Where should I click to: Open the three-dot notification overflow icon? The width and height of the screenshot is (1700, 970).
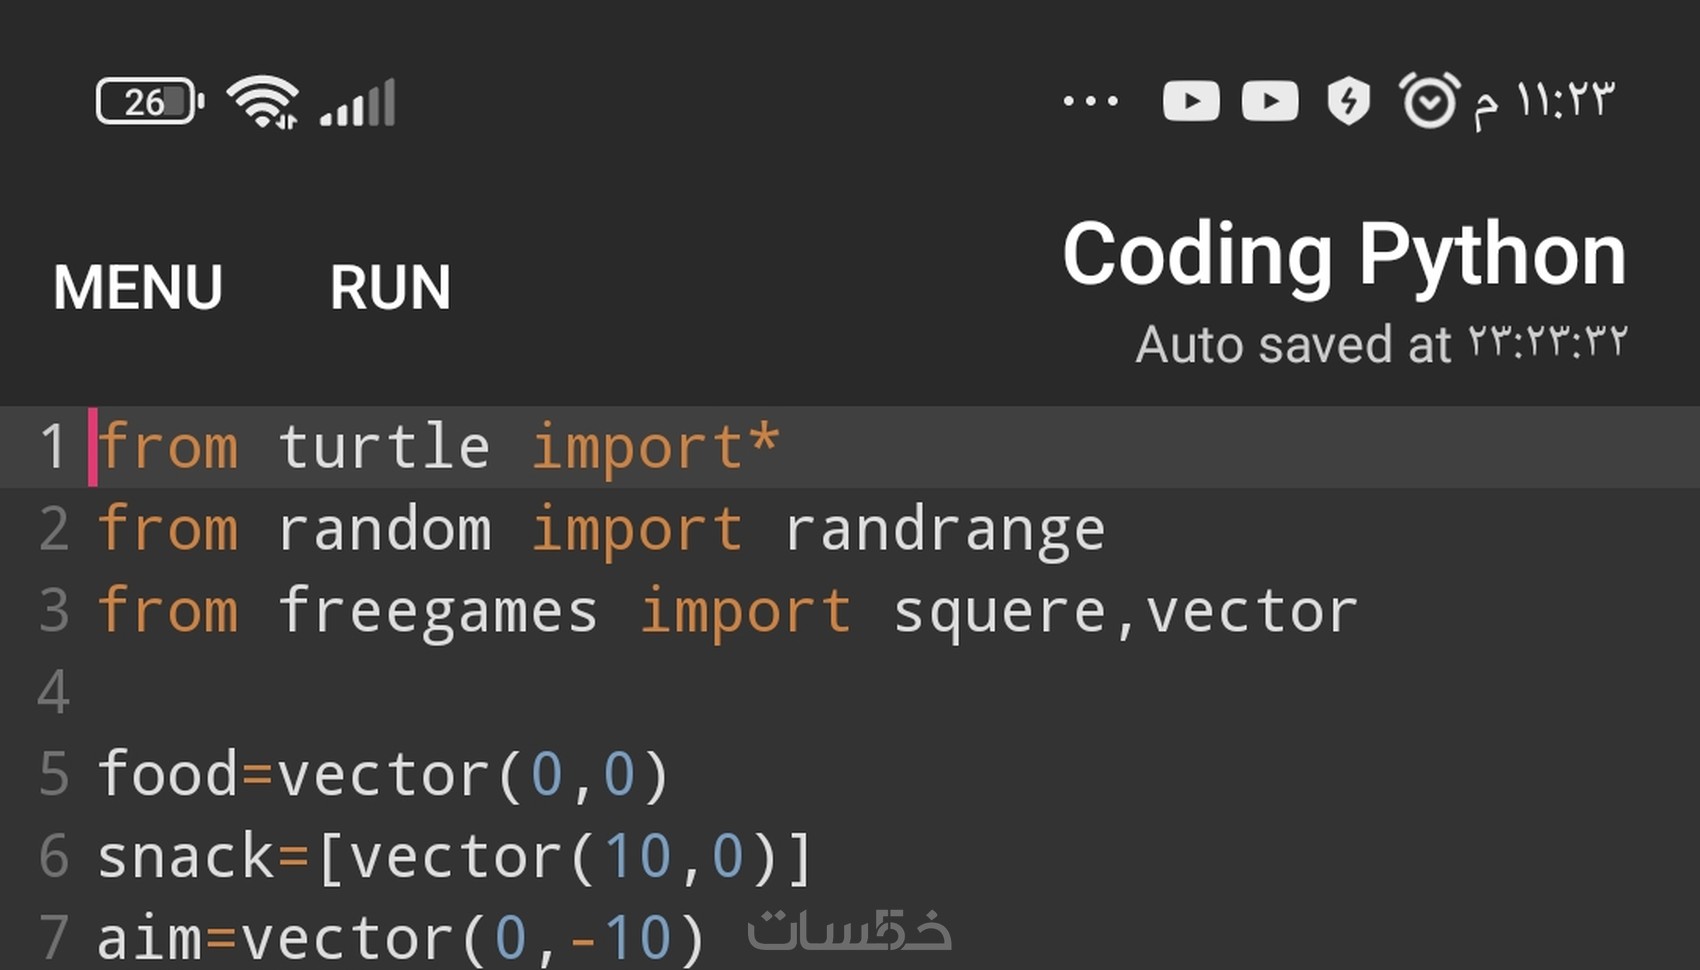1091,101
